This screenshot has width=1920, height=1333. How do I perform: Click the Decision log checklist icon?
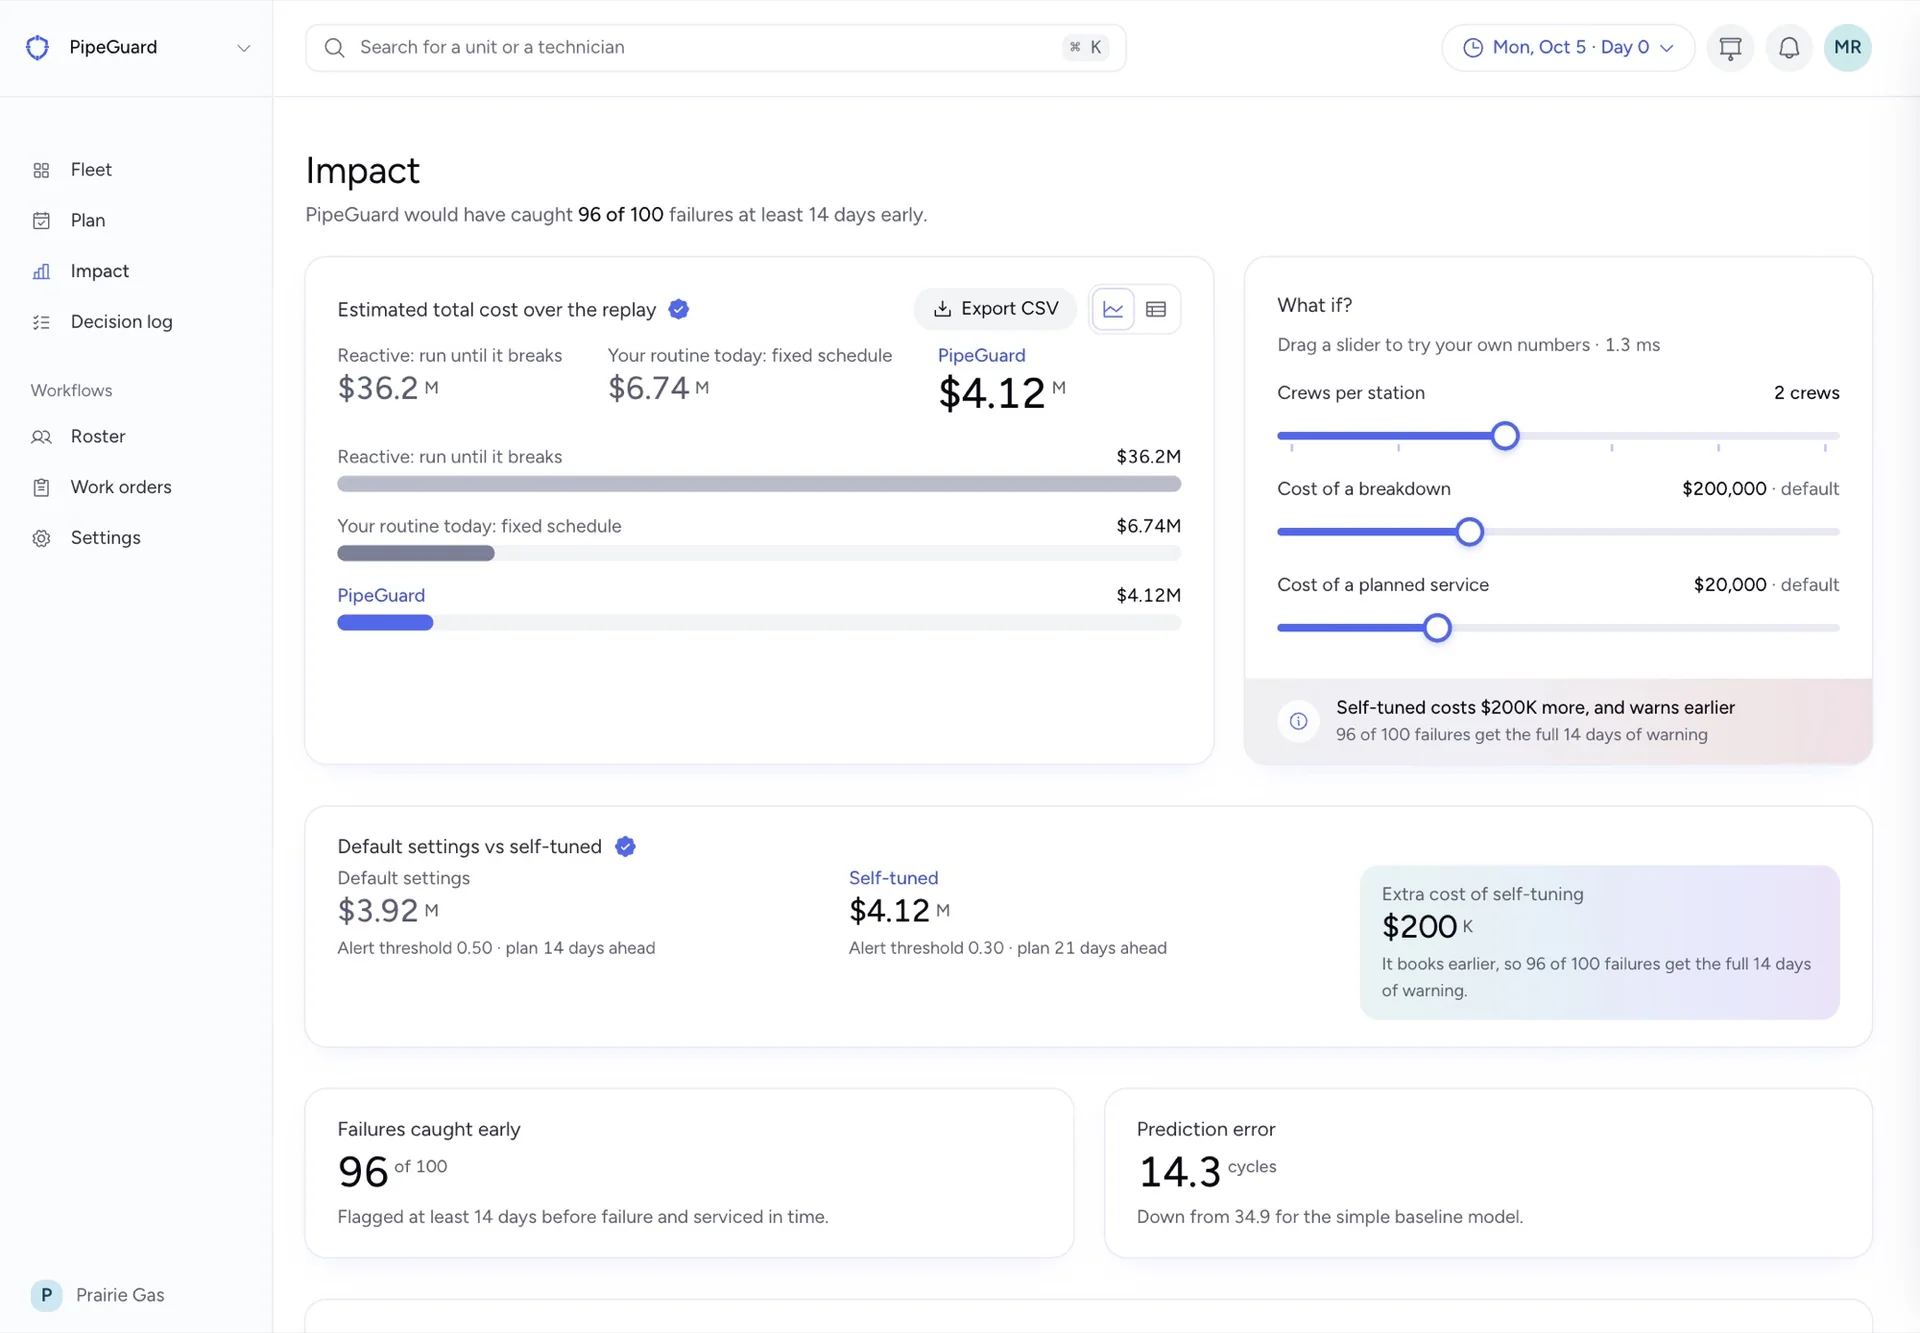tap(41, 322)
